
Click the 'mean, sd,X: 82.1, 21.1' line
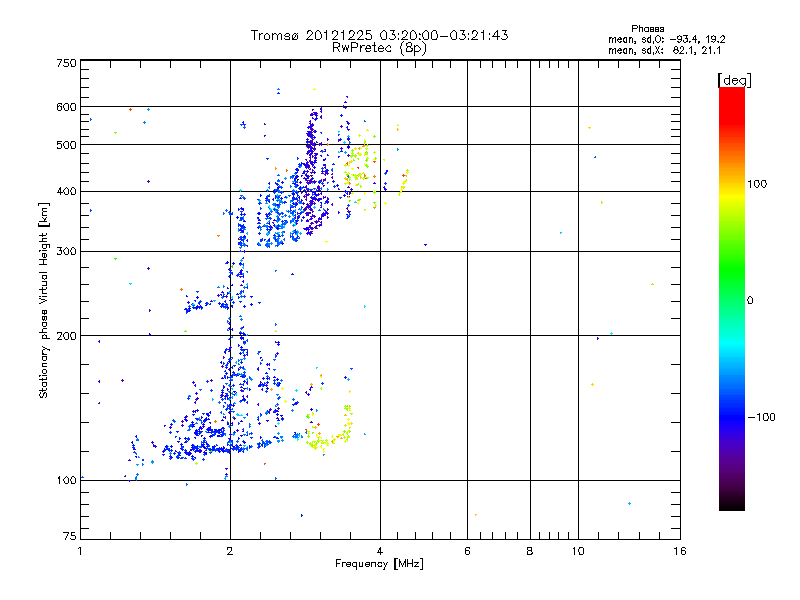664,50
